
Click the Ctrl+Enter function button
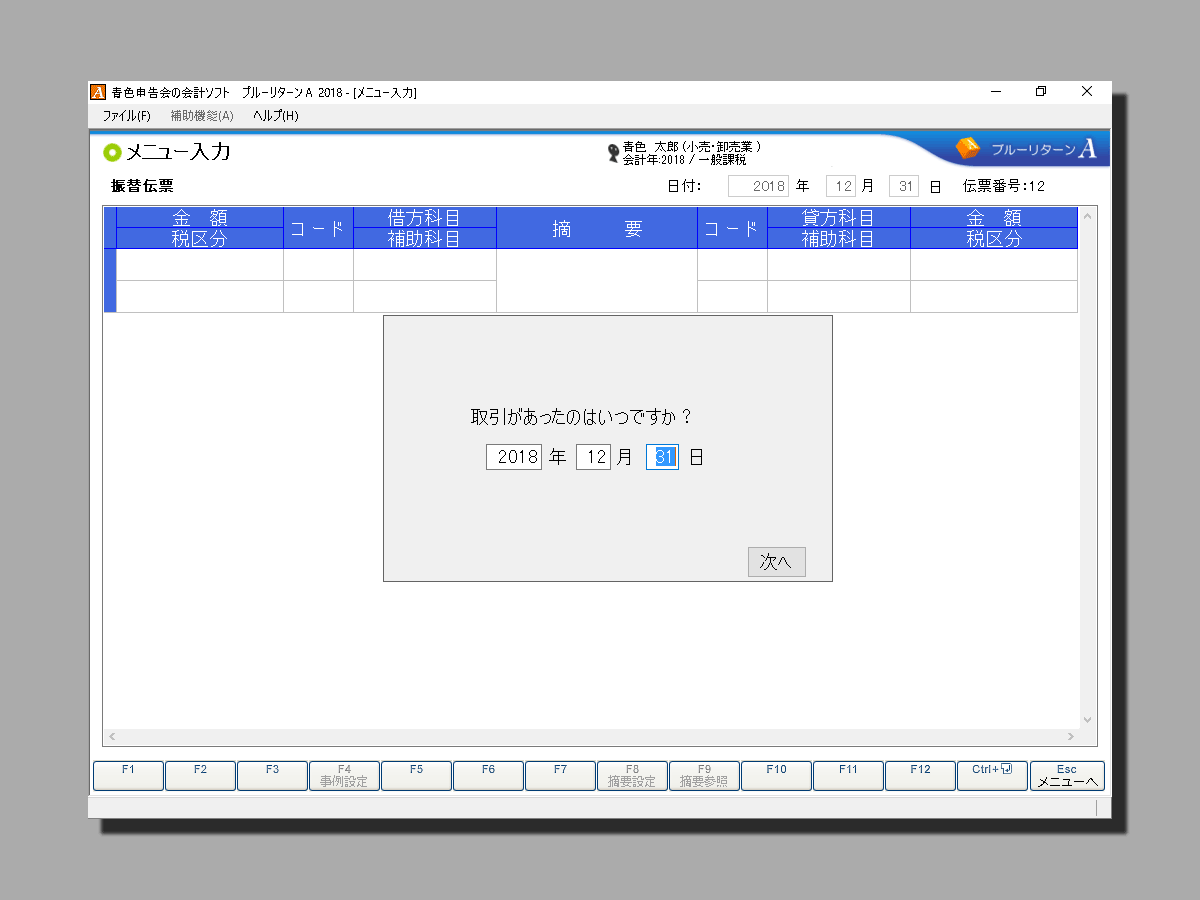coord(992,776)
